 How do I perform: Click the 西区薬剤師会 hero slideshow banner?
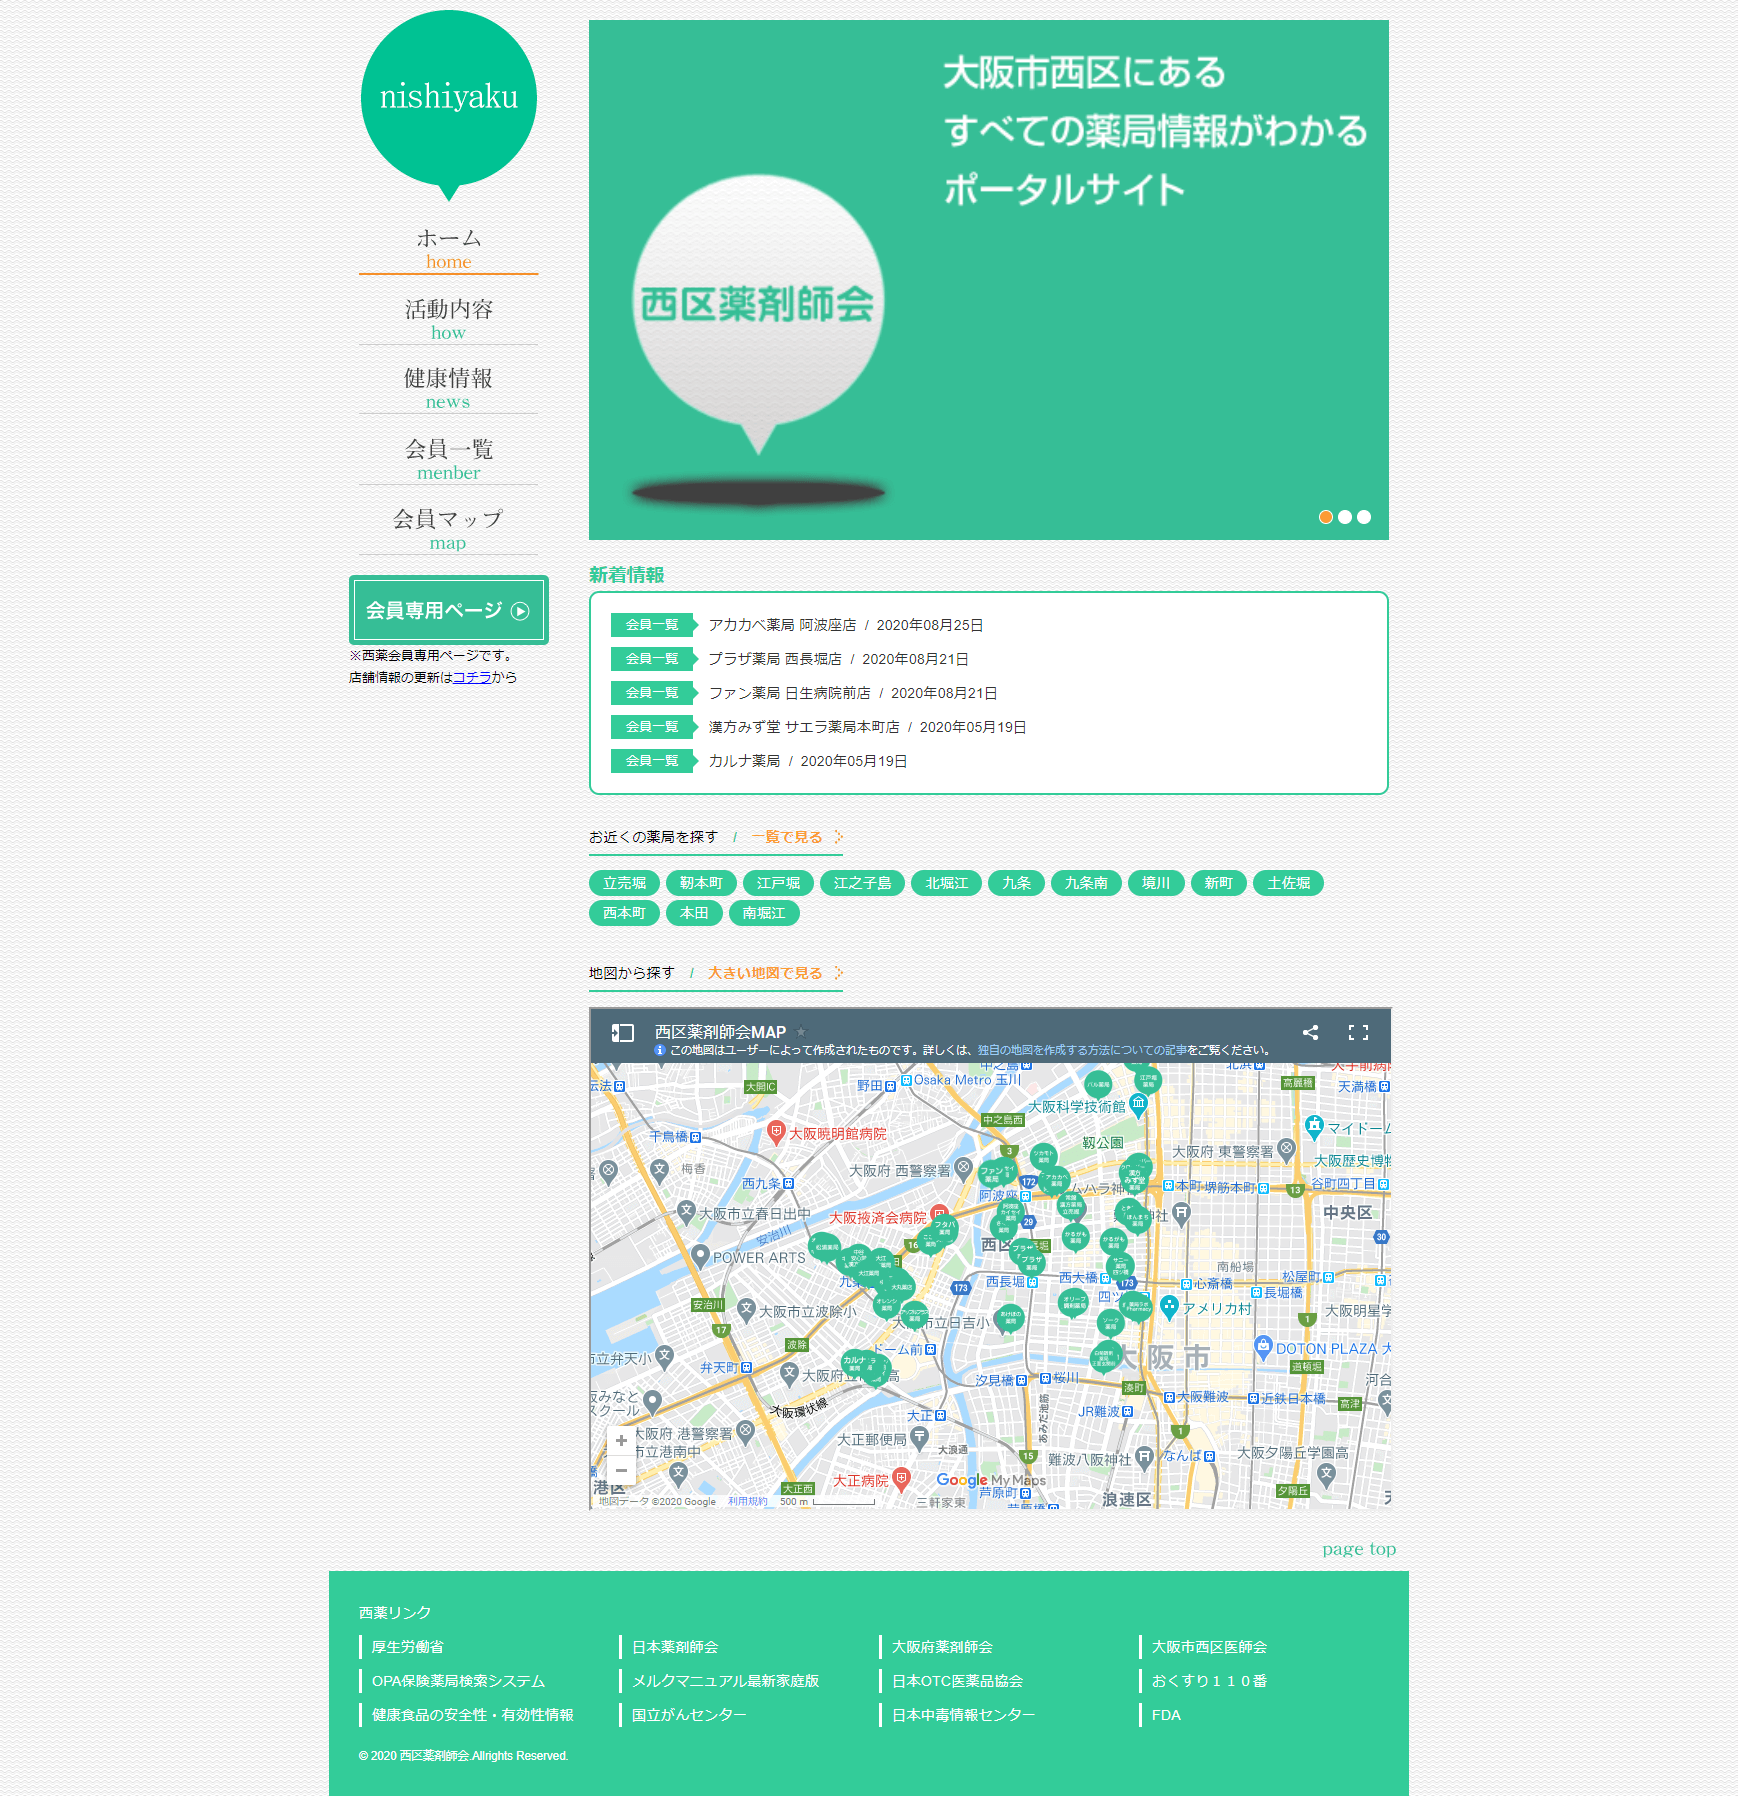click(988, 280)
